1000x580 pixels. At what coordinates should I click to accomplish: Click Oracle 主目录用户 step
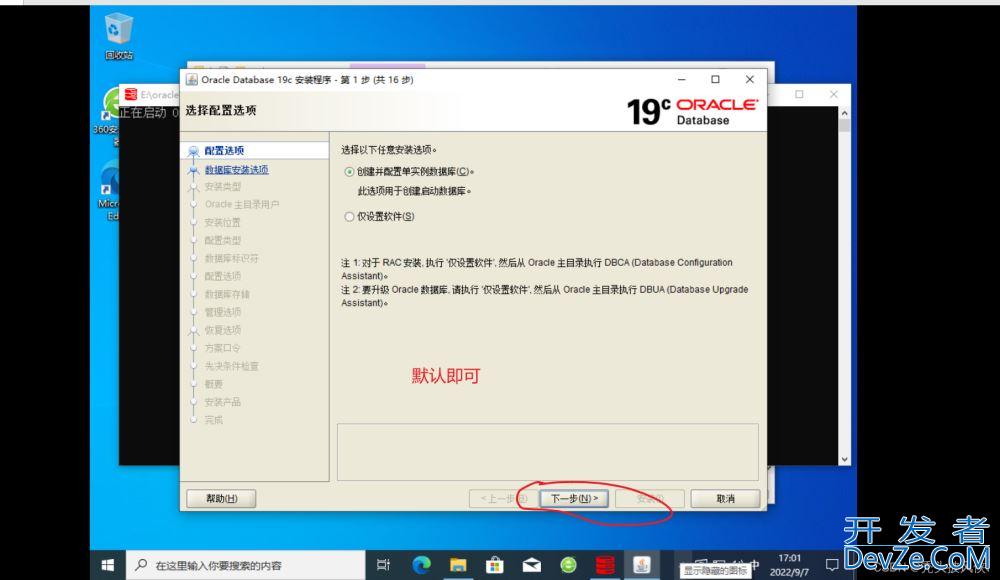[x=242, y=204]
